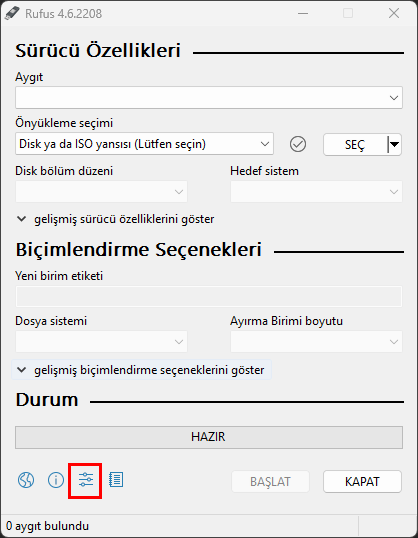The width and height of the screenshot is (418, 538).
Task: Show the log via notepad icon
Action: pyautogui.click(x=116, y=480)
